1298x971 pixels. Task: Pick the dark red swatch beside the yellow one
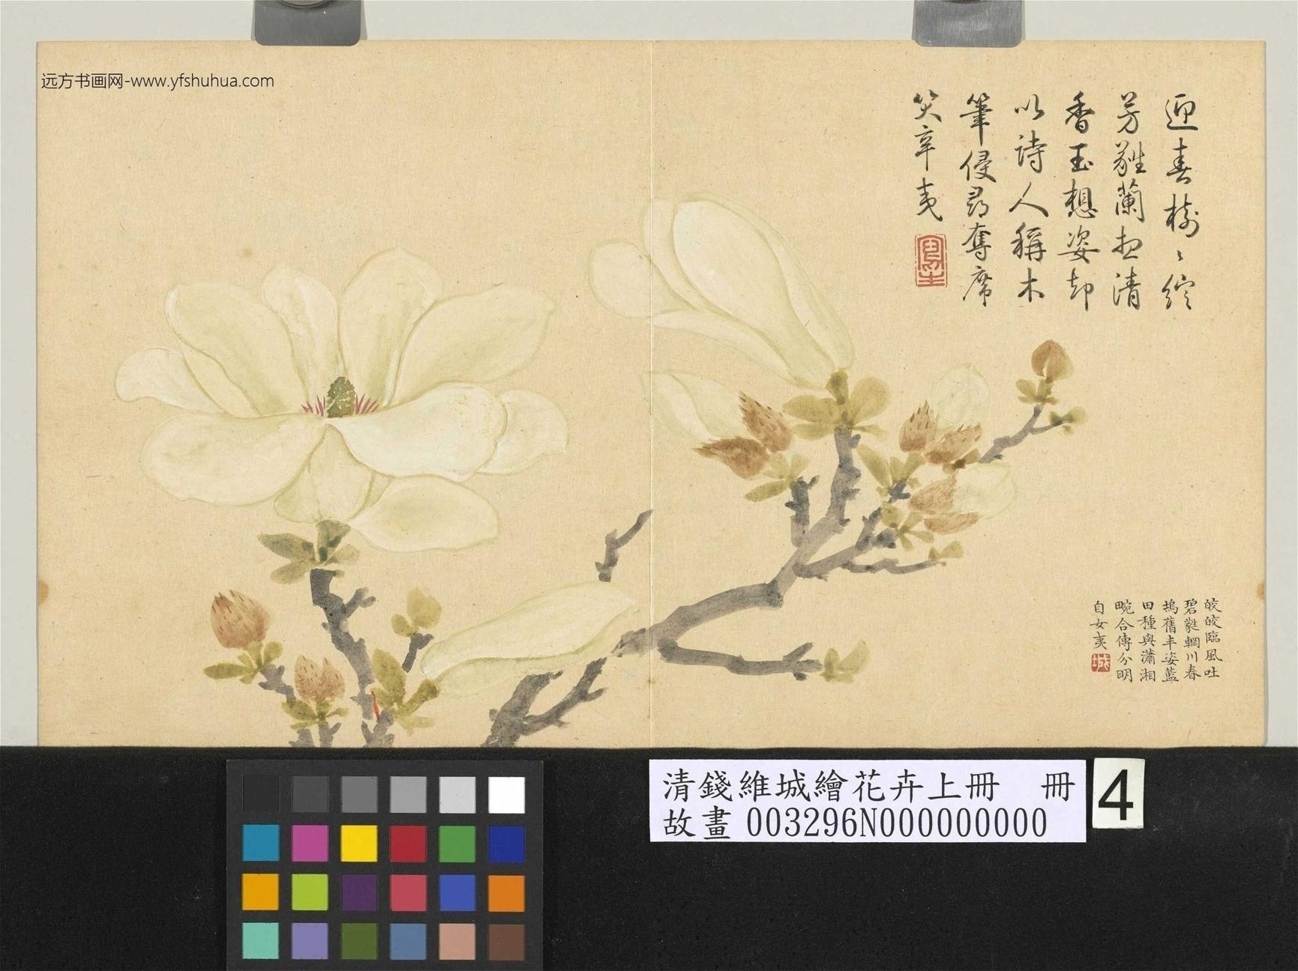pos(408,843)
